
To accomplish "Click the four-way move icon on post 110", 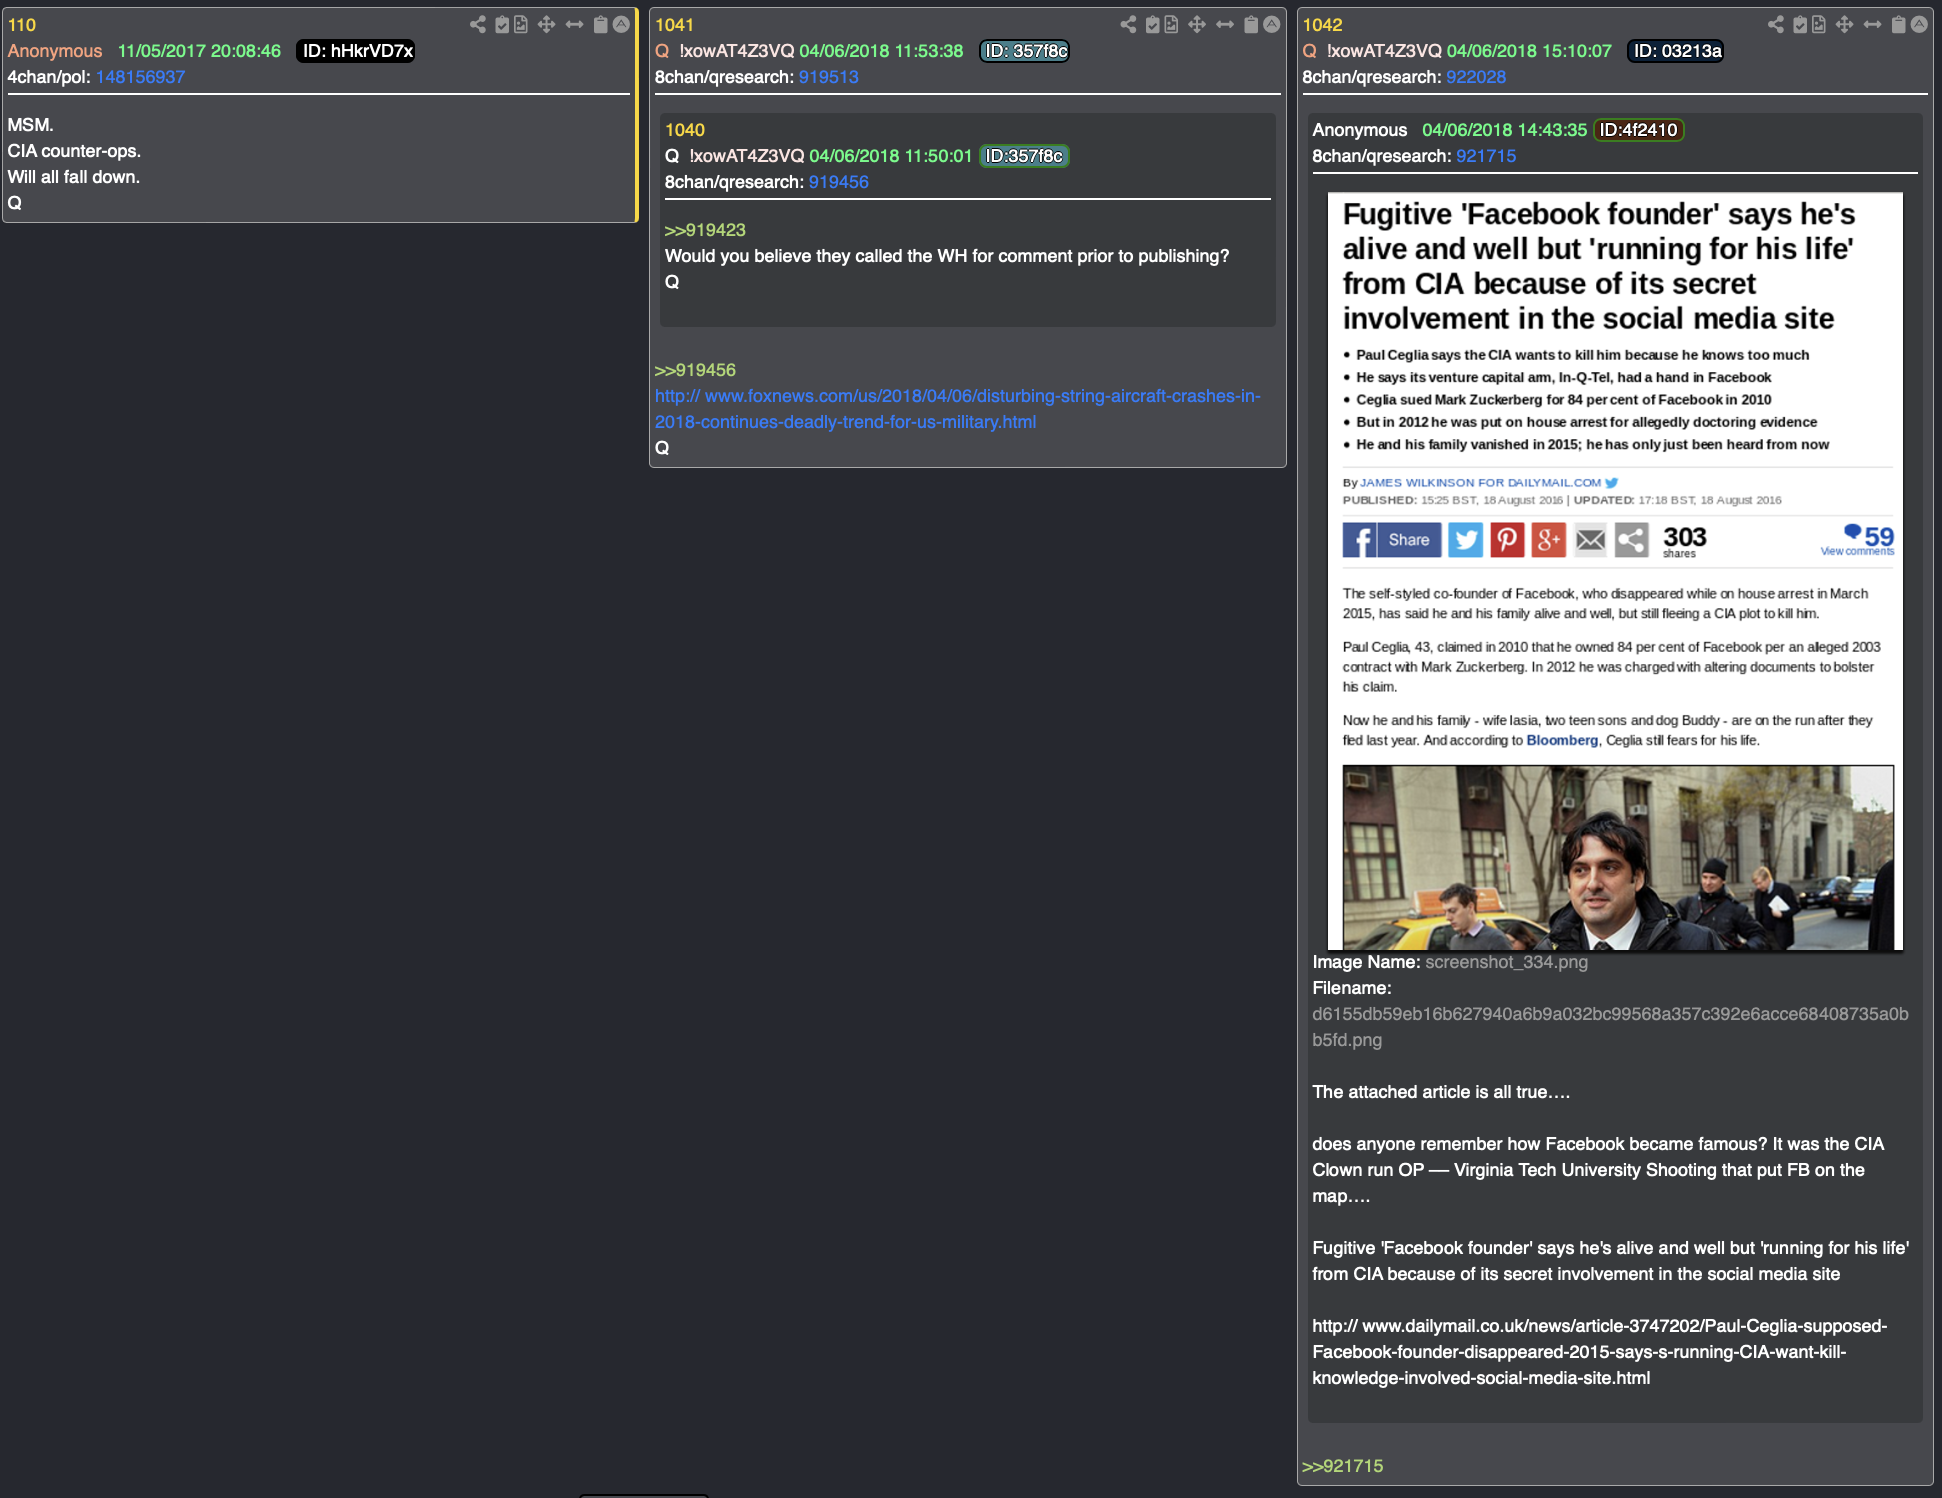I will point(546,24).
